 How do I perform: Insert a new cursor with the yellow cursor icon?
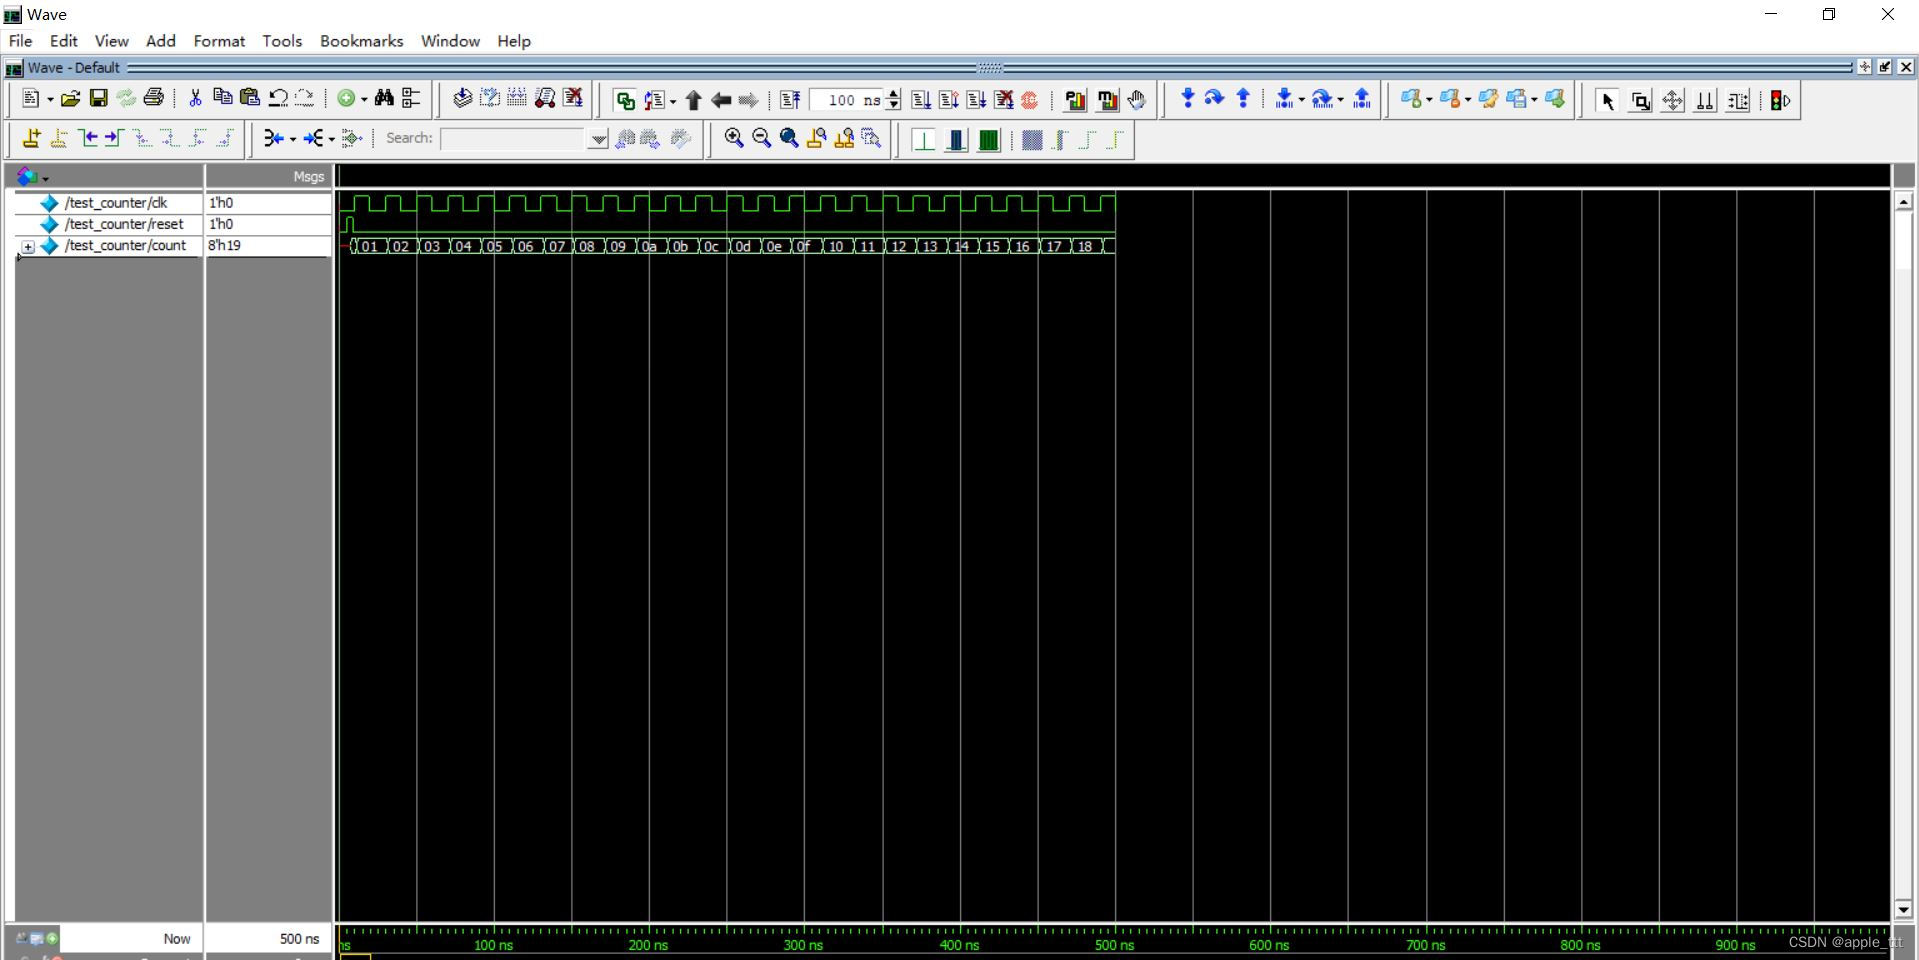click(31, 138)
